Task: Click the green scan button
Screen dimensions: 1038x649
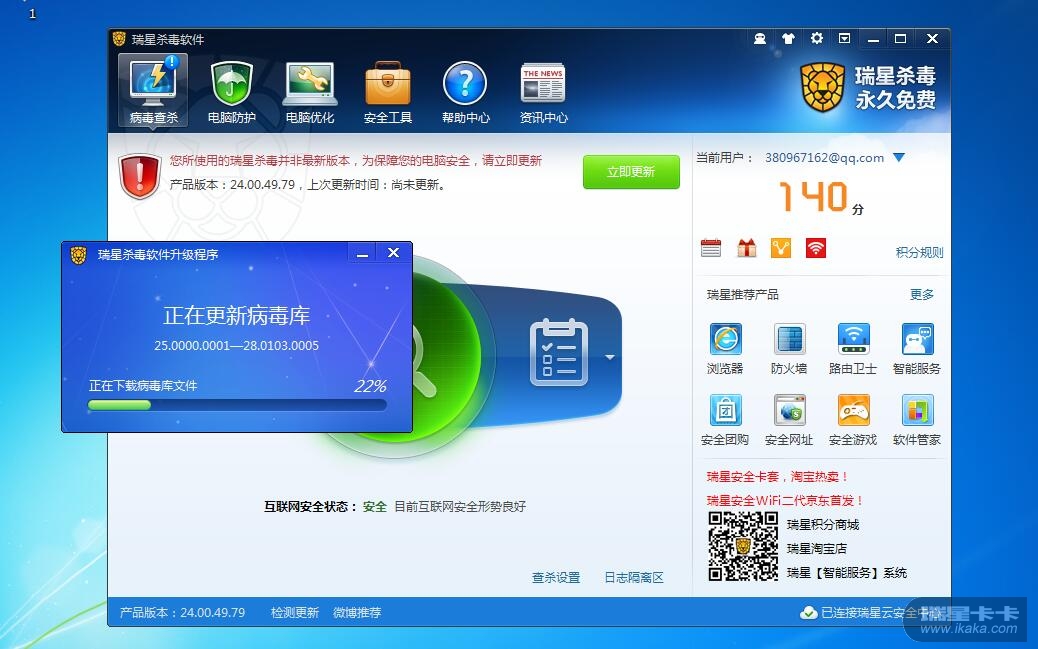Action: (444, 358)
